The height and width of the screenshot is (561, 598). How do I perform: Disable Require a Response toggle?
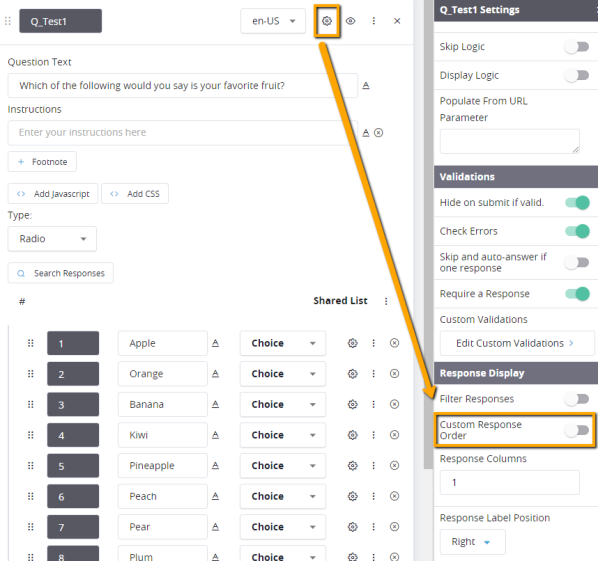click(577, 294)
